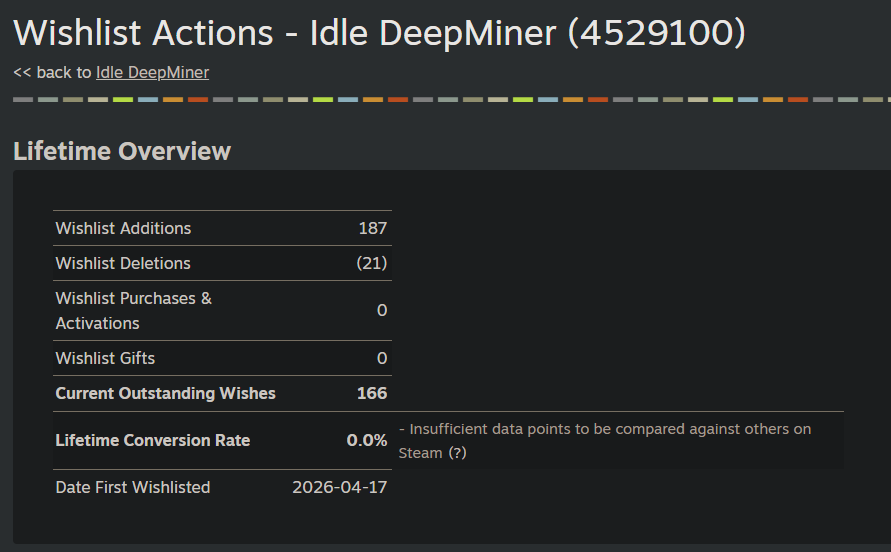Open the Idle DeepMiner back link
891x552 pixels.
point(152,73)
